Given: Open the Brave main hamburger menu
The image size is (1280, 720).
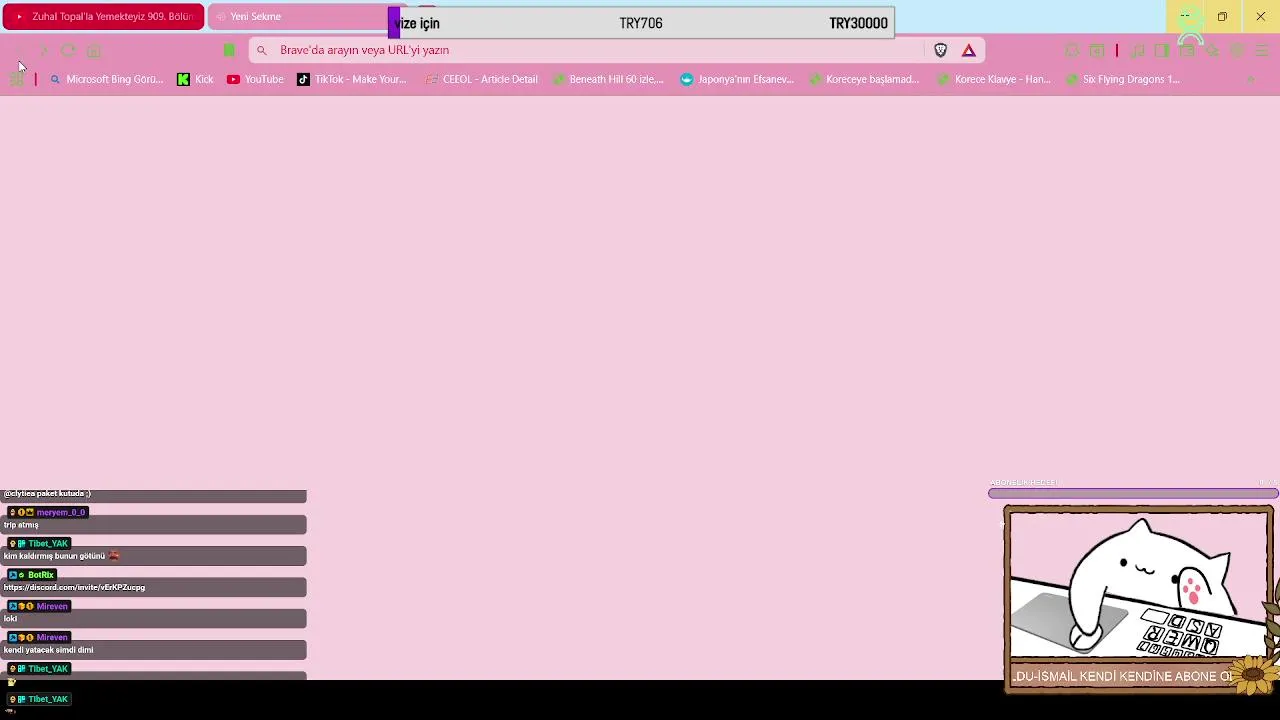Looking at the screenshot, I should click(1260, 50).
